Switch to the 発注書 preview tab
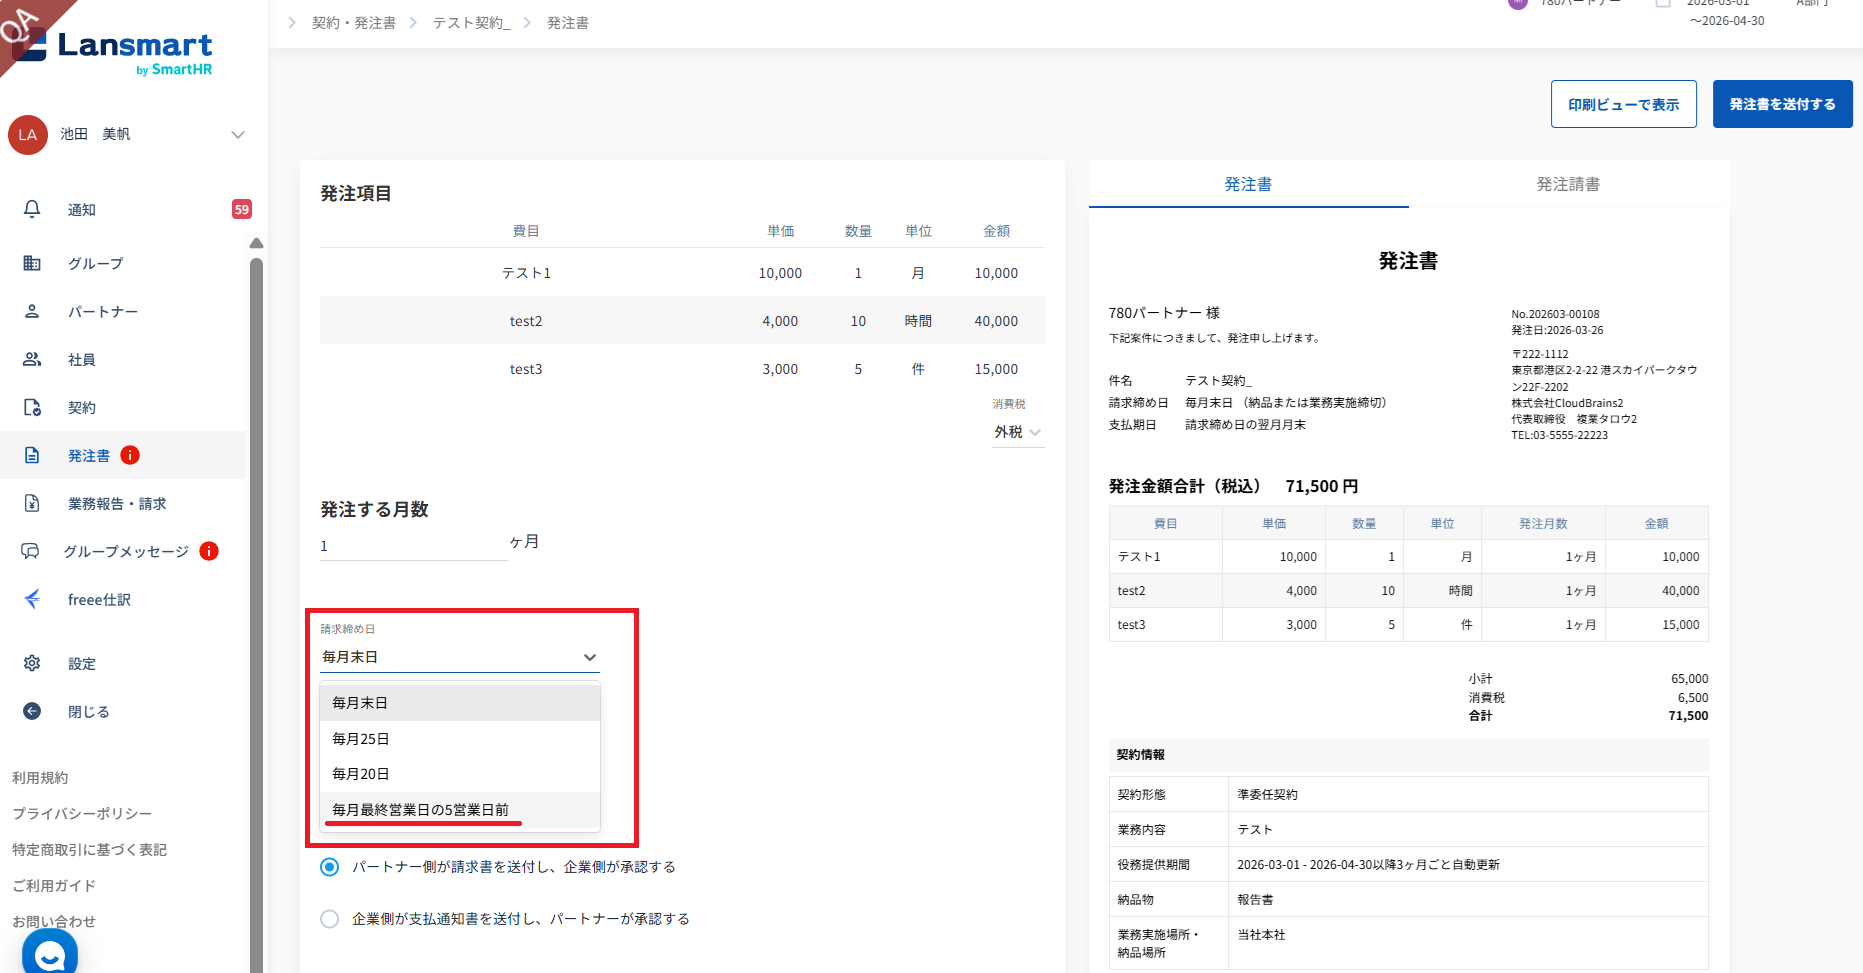 pyautogui.click(x=1249, y=184)
